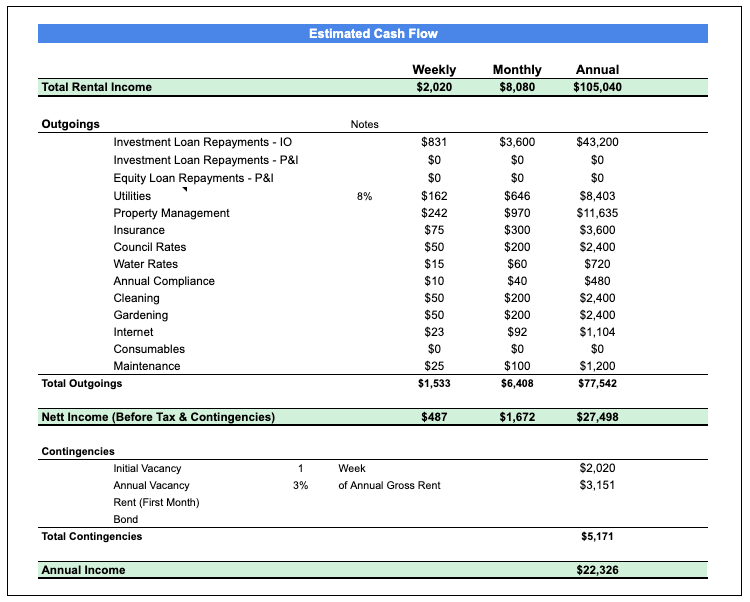Click the 8% note for Utilities
Viewport: 750px width, 602px height.
point(364,197)
